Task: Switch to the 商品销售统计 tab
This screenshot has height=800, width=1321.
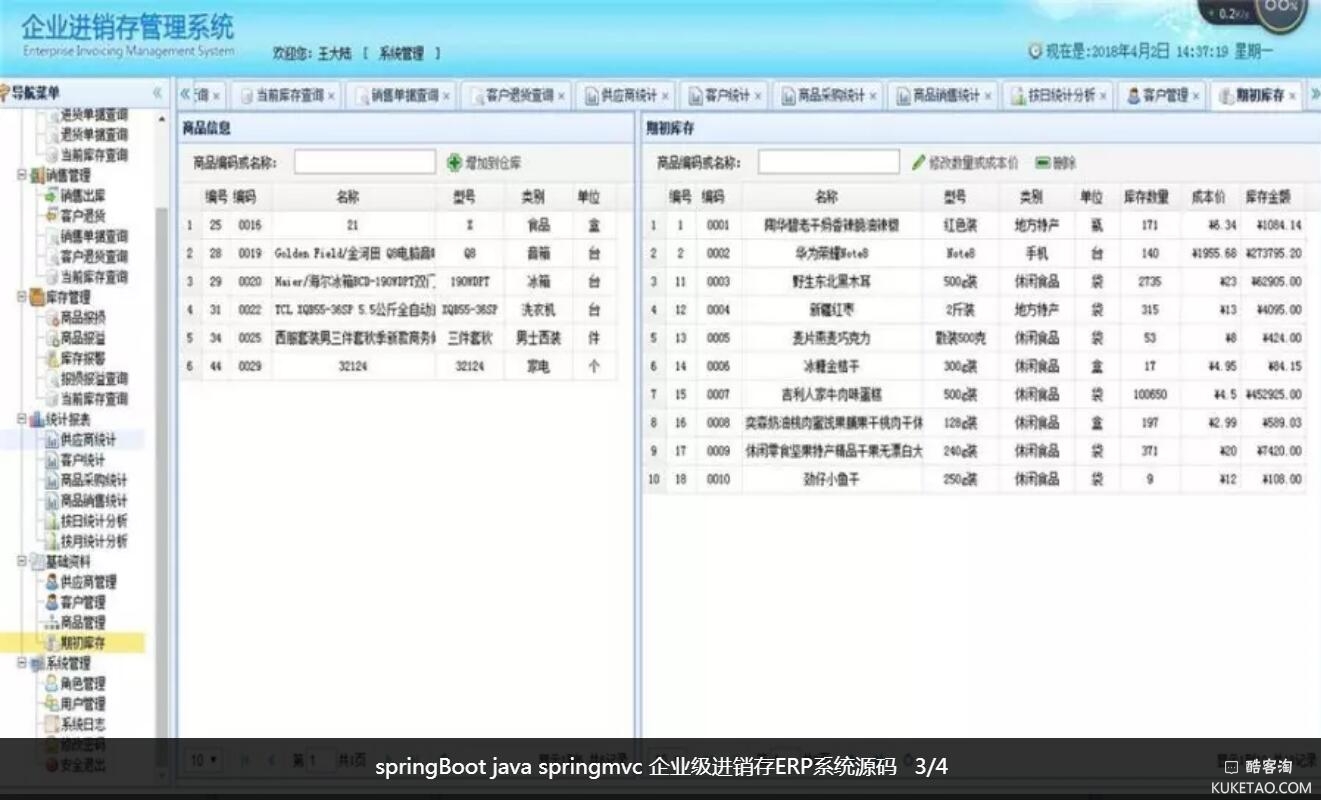Action: click(x=941, y=96)
